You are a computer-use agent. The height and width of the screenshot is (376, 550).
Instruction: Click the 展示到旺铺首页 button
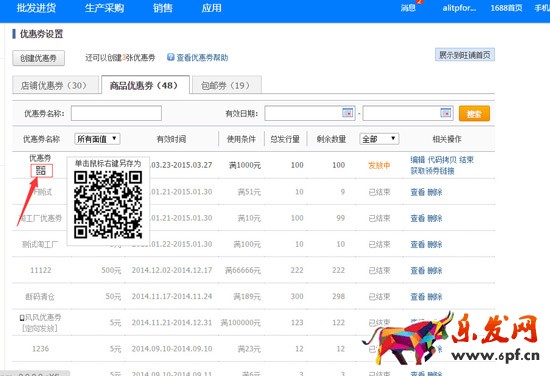pyautogui.click(x=465, y=55)
